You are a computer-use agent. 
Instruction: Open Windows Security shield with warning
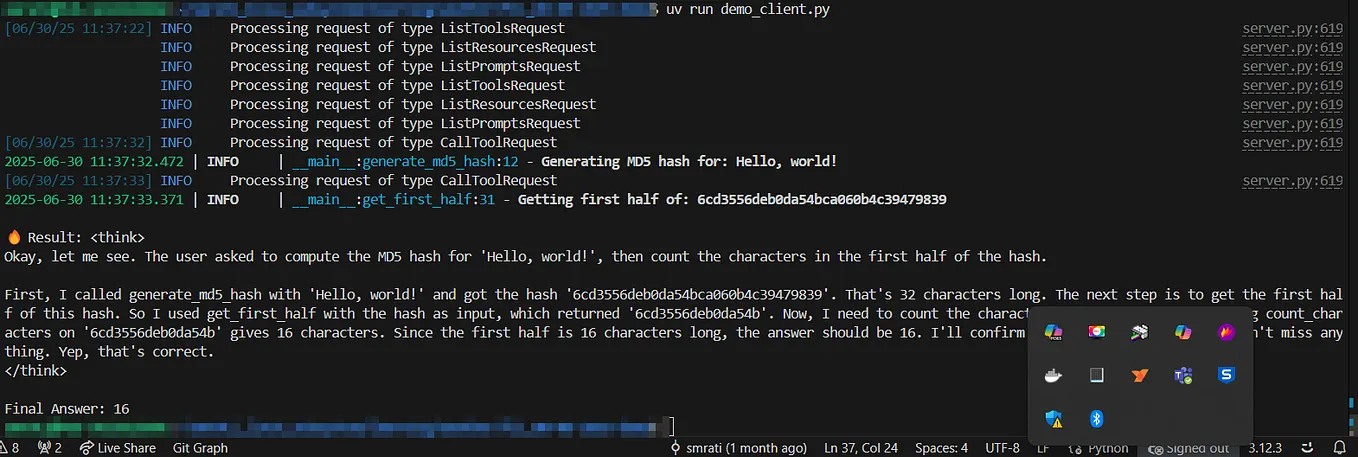(1053, 419)
